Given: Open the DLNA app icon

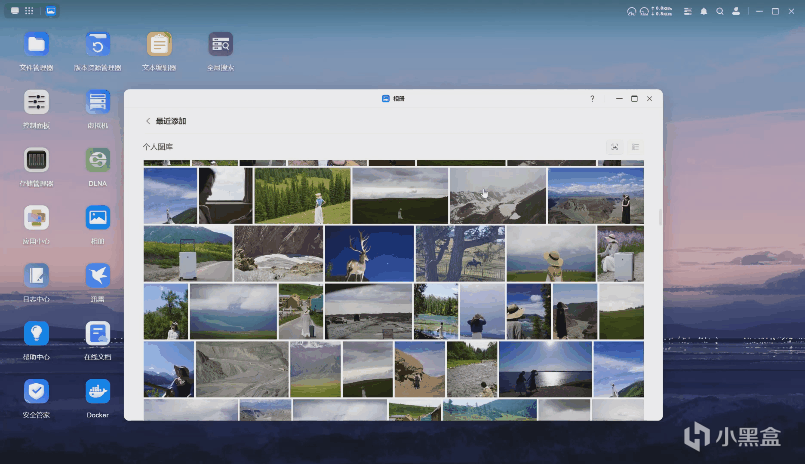Looking at the screenshot, I should [97, 160].
